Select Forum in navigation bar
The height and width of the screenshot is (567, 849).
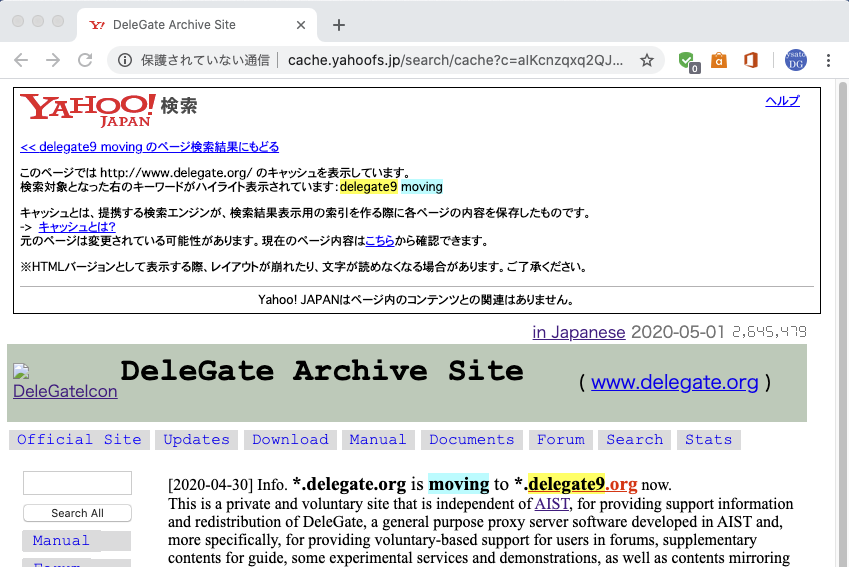[560, 440]
